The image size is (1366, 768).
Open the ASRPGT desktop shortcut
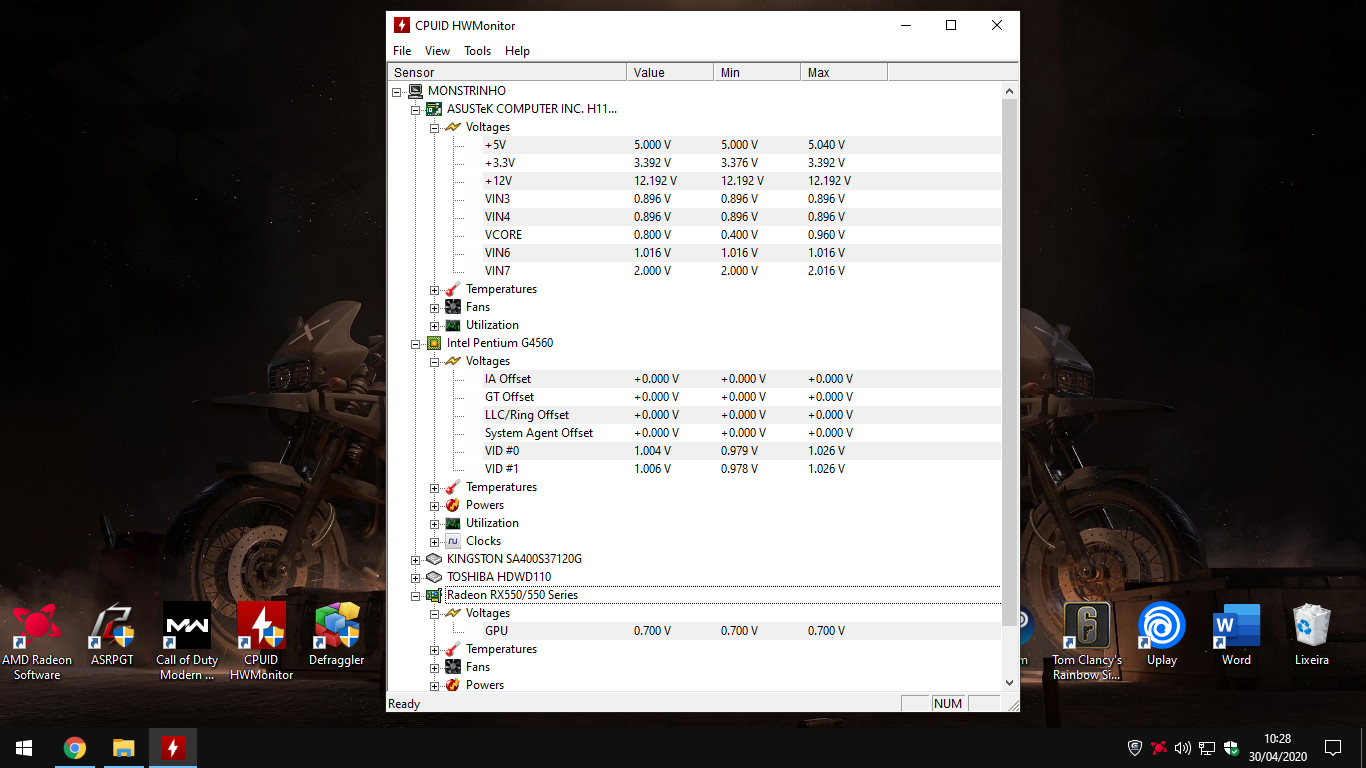tap(112, 635)
